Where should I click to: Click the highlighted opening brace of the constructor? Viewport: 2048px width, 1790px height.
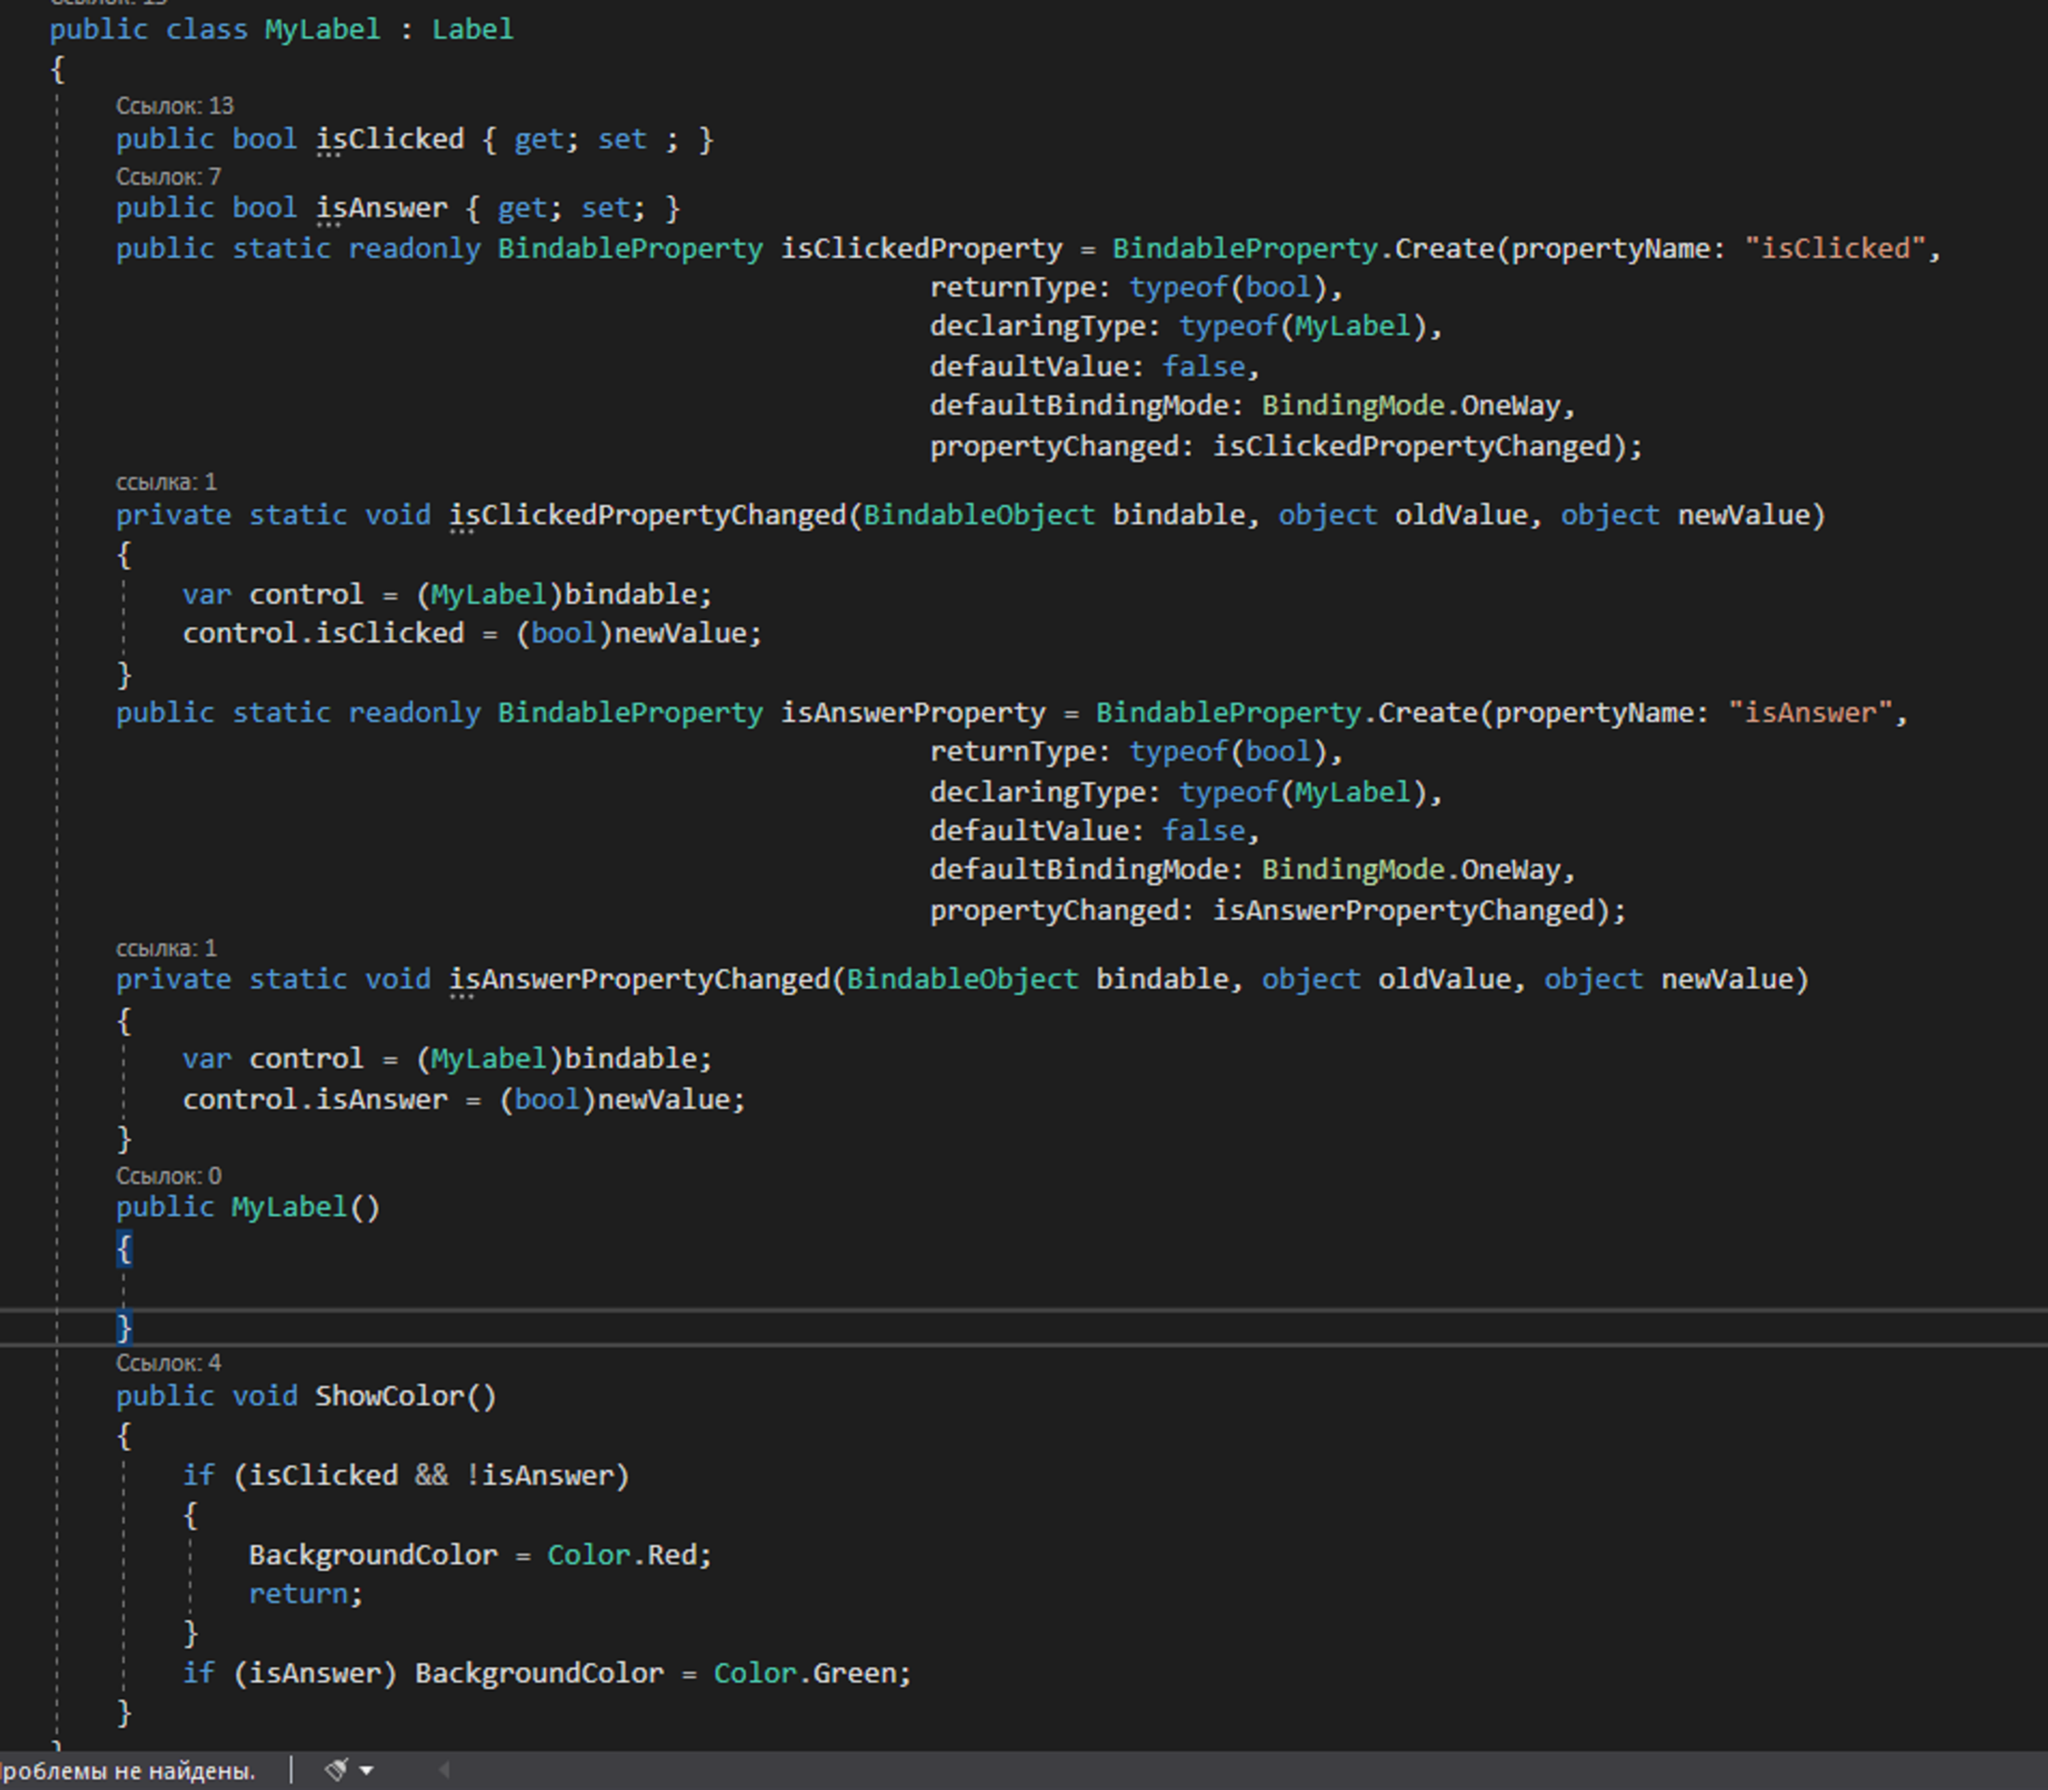pos(124,1247)
